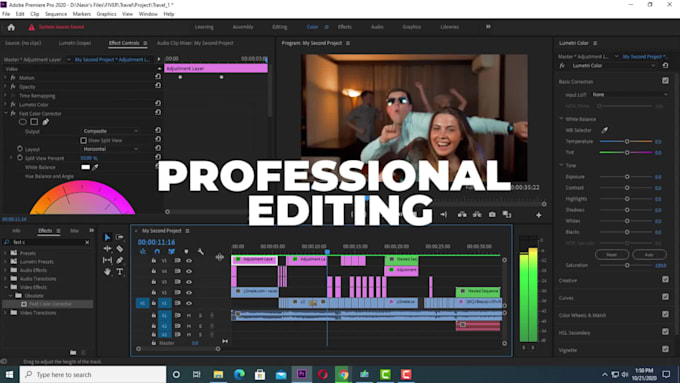This screenshot has width=680, height=383.
Task: Select the Selection tool arrow
Action: (107, 237)
